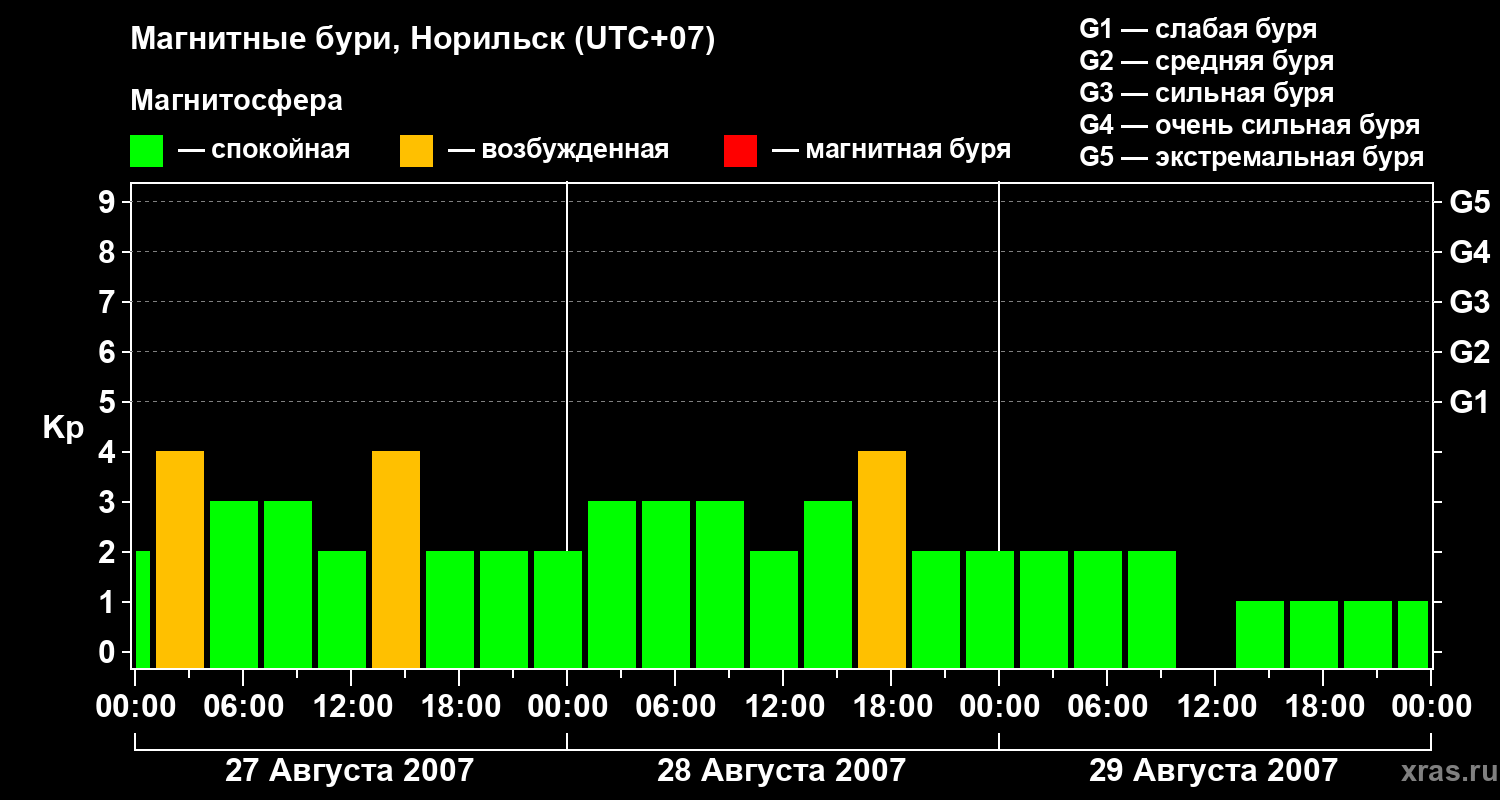Click the 12:00 time label of 27 August
1500x800 pixels.
[351, 706]
